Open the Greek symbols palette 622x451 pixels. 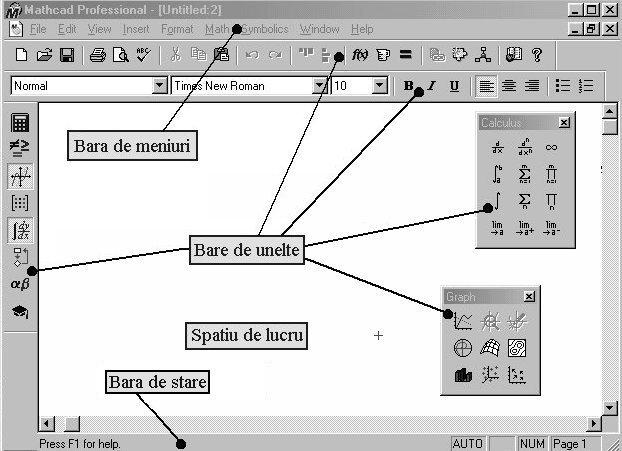pyautogui.click(x=20, y=284)
